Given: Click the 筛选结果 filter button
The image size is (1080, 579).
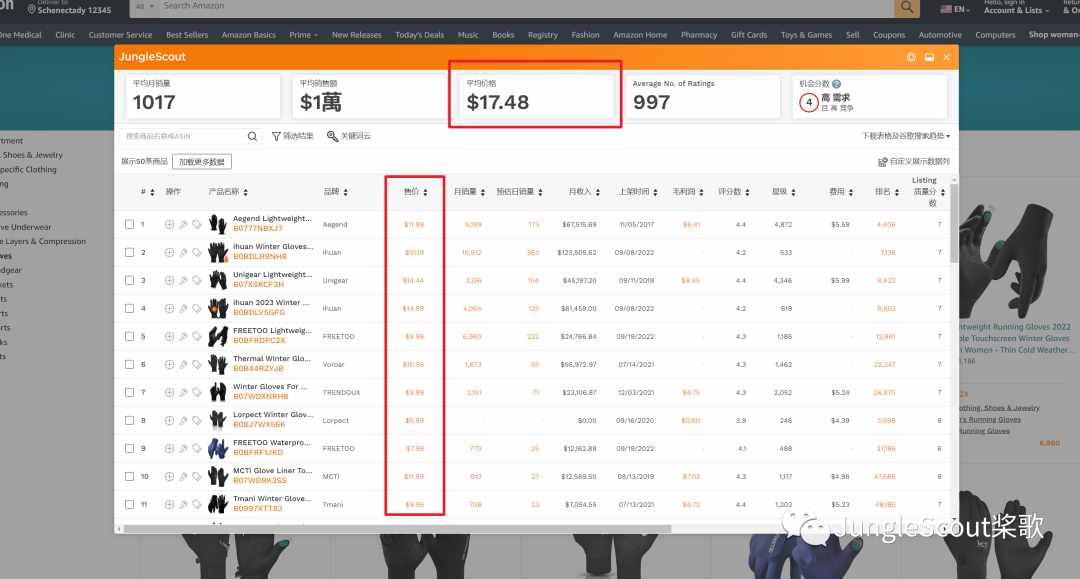Looking at the screenshot, I should point(293,136).
